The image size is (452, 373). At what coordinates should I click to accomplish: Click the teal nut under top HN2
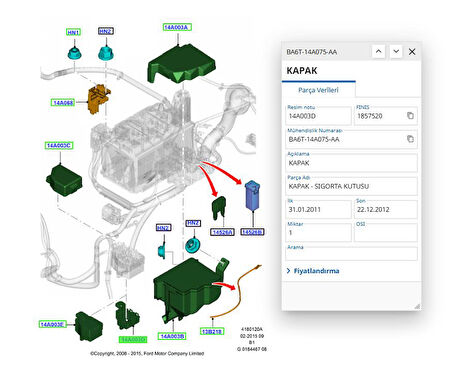tap(106, 53)
